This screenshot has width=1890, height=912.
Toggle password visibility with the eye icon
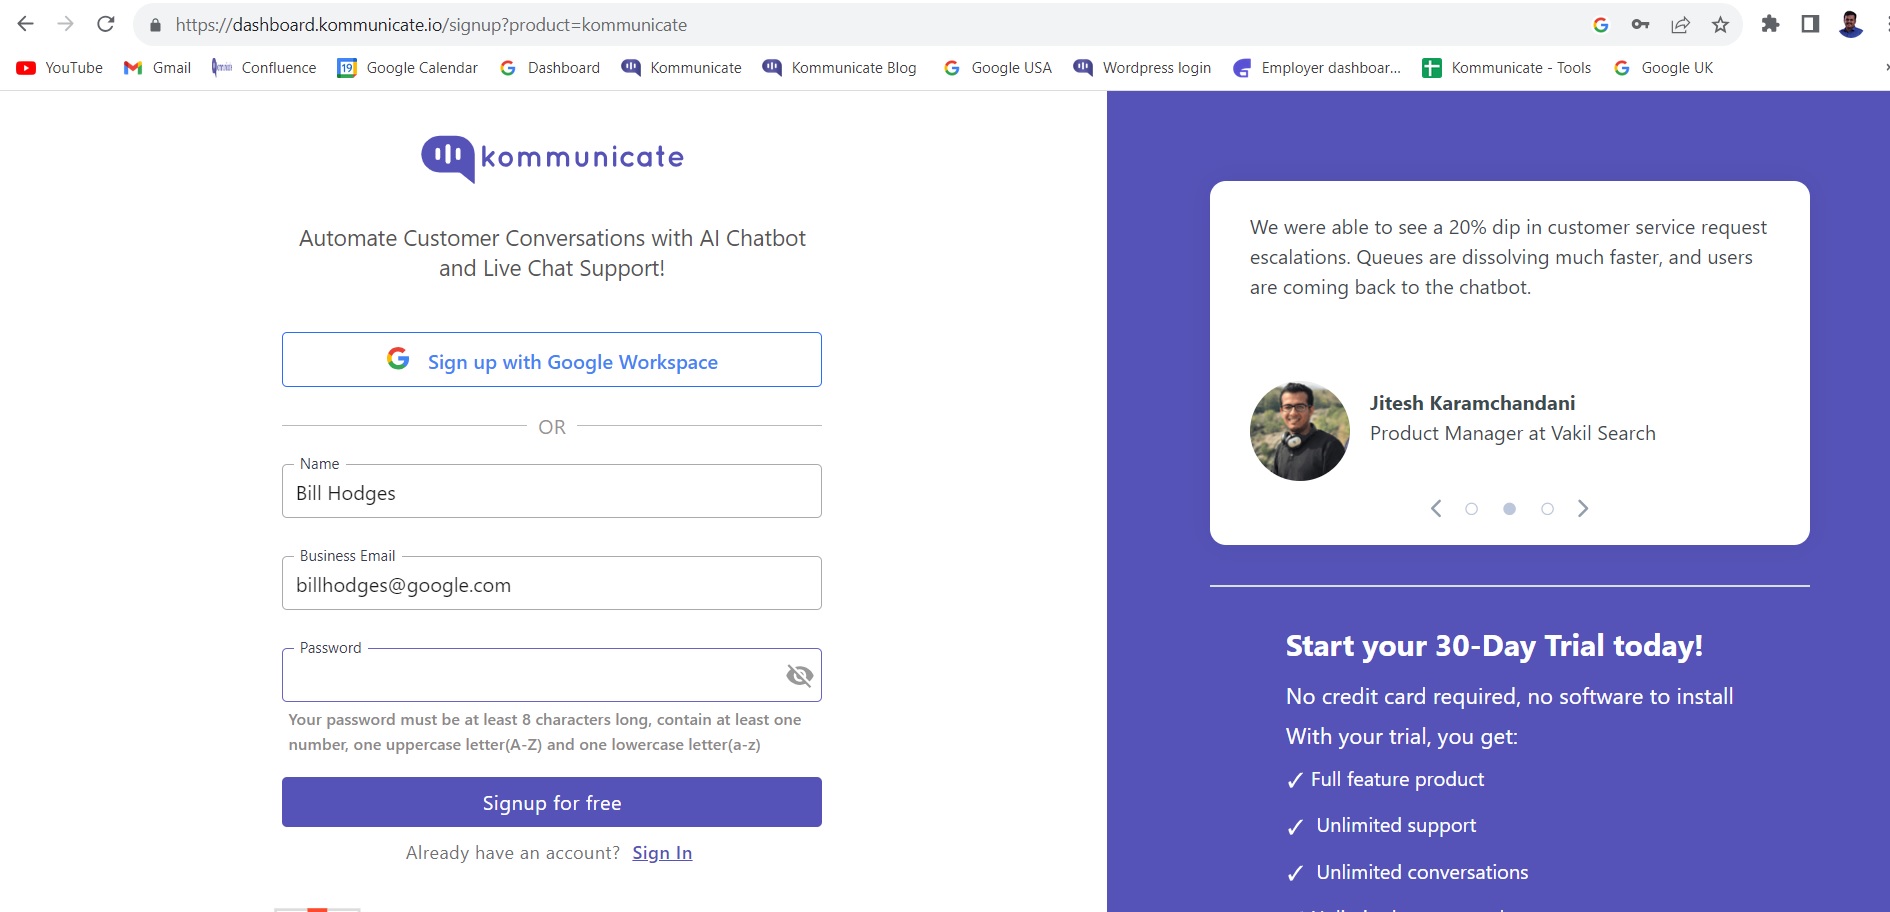pos(798,675)
